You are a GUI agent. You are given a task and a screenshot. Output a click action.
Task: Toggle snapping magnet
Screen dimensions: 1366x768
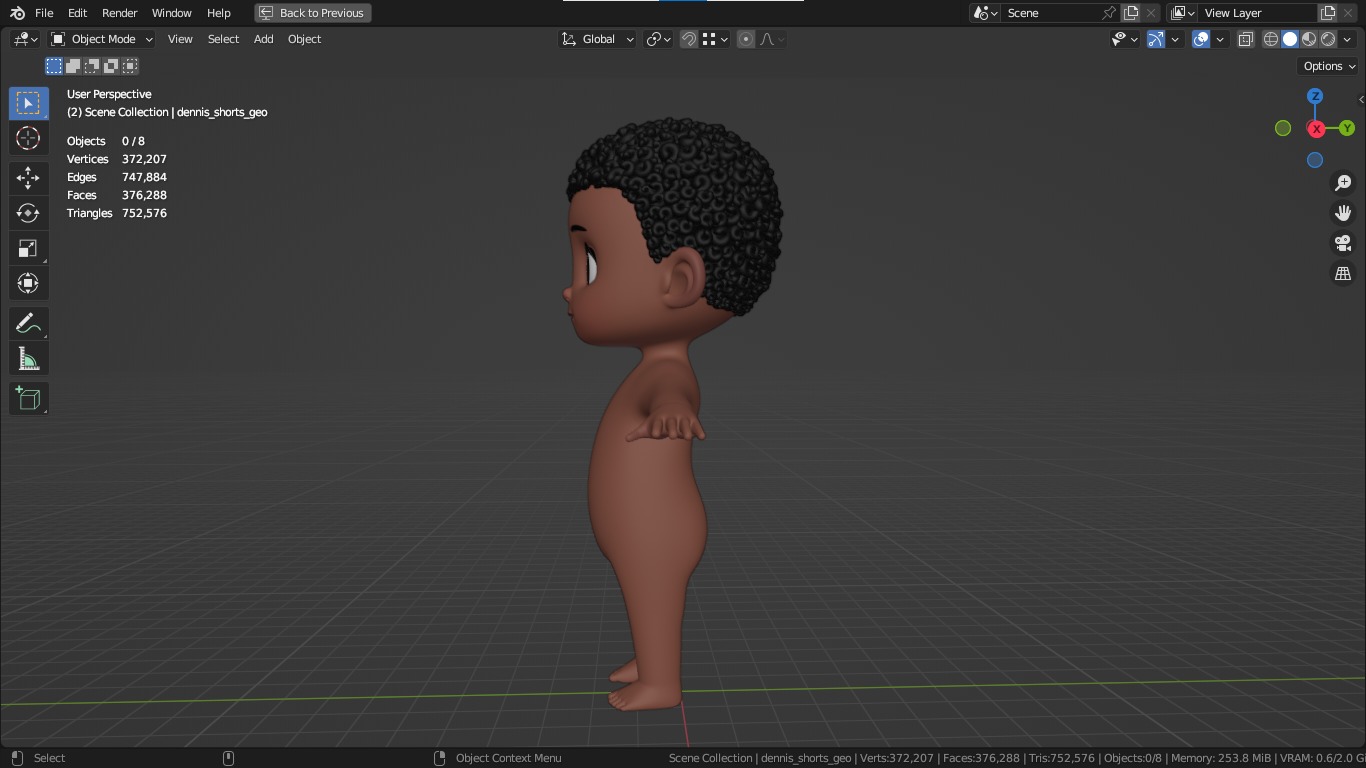[689, 39]
